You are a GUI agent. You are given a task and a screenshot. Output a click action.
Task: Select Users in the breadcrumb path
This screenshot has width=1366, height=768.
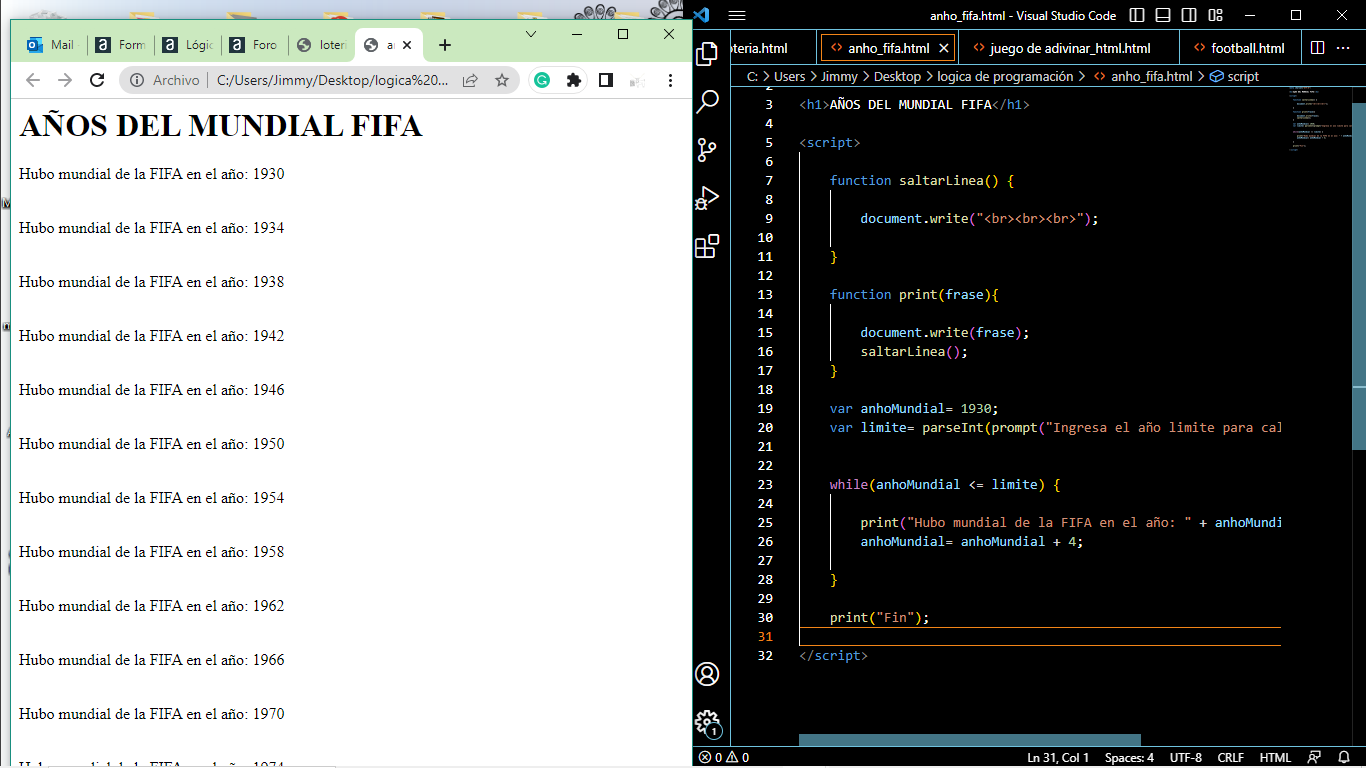[x=789, y=76]
